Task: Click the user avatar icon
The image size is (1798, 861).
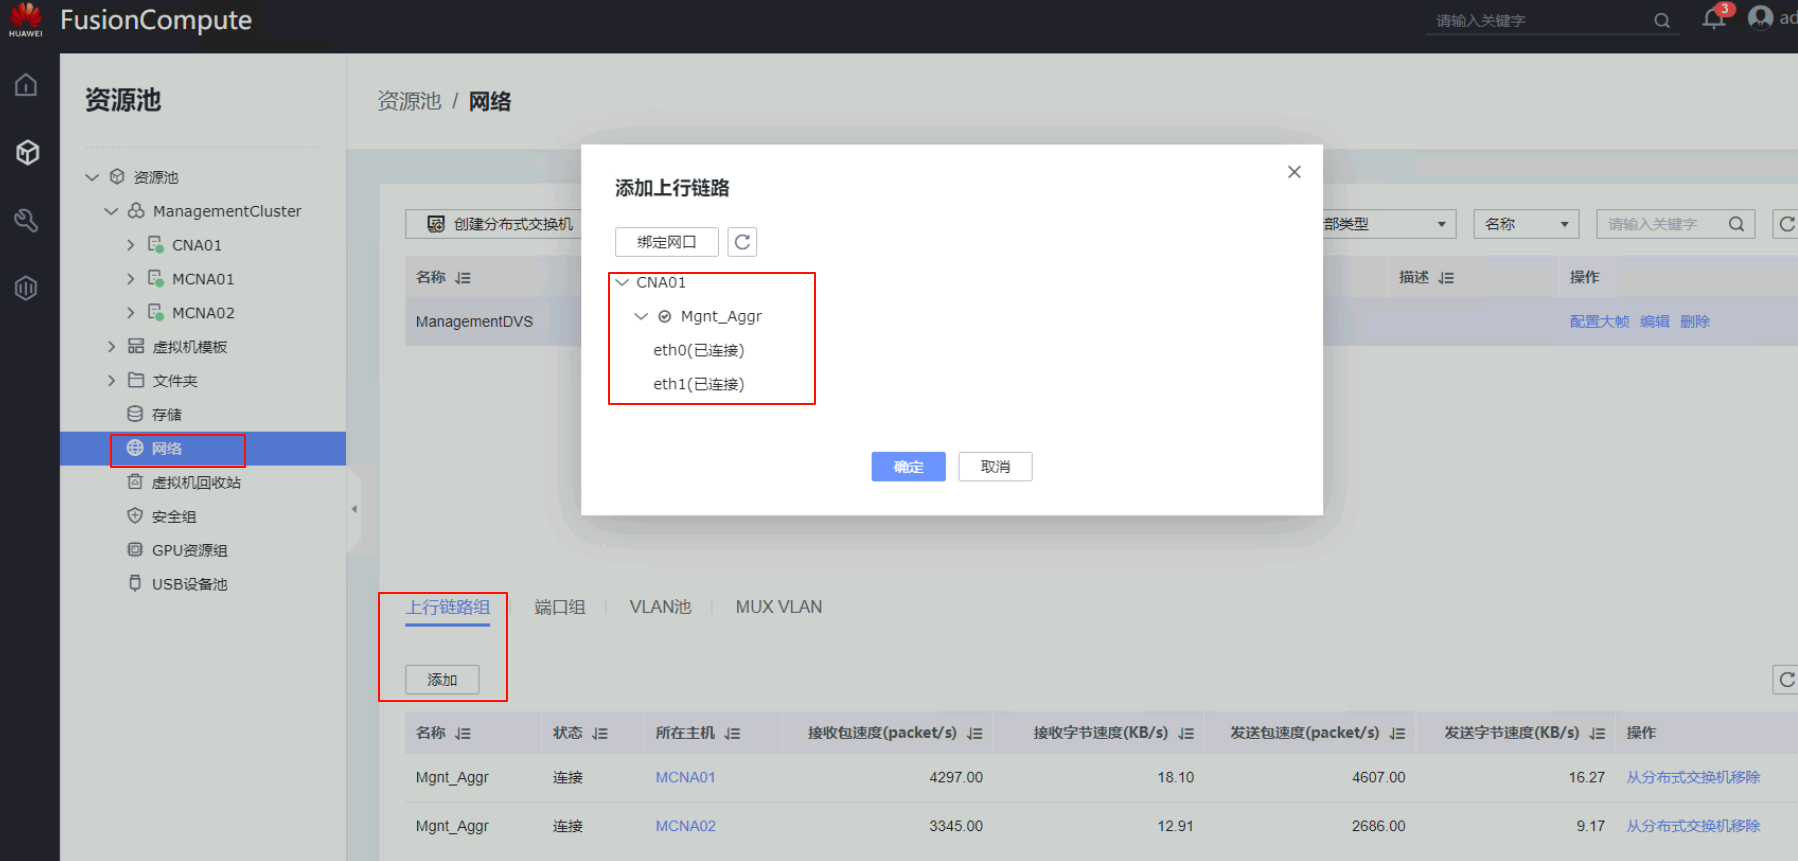Action: 1760,18
